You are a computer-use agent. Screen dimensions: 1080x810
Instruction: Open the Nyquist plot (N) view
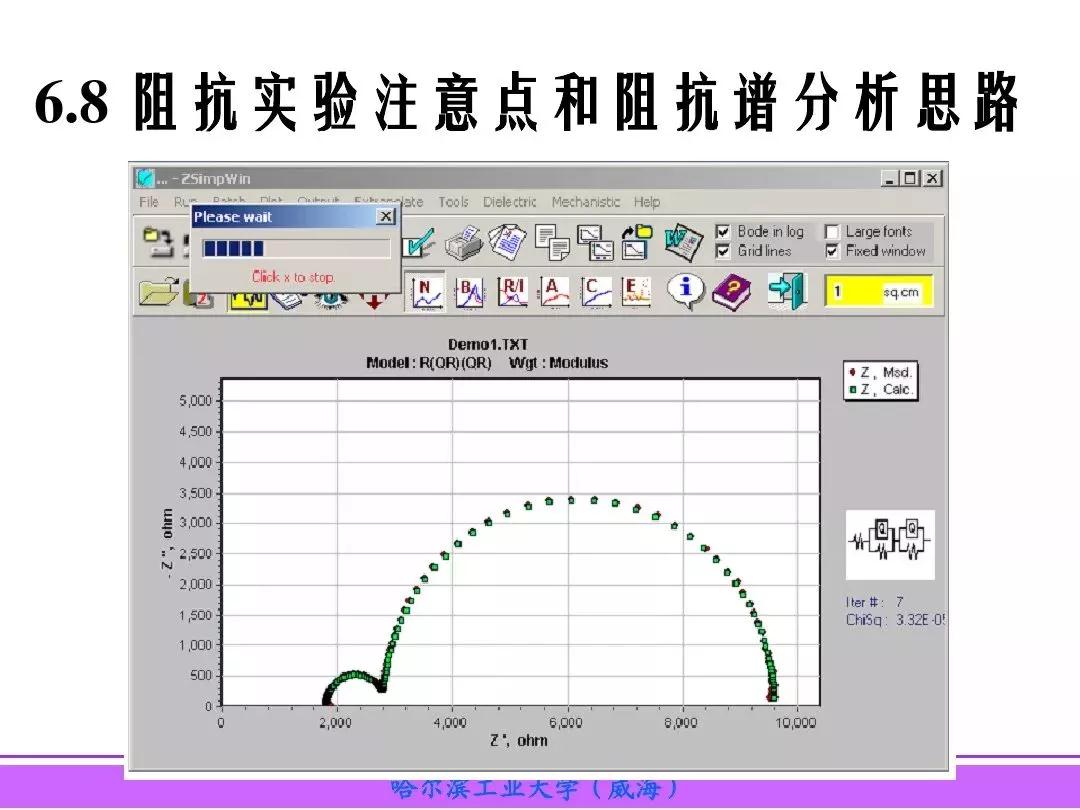428,291
